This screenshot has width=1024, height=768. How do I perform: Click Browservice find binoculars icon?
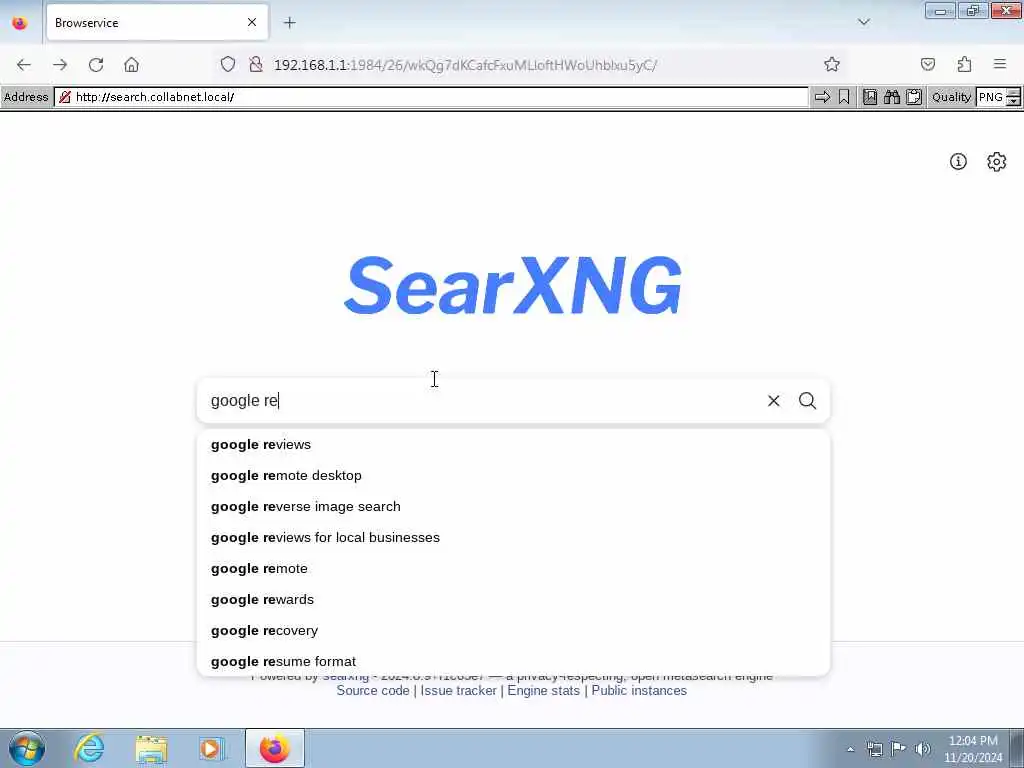point(891,97)
